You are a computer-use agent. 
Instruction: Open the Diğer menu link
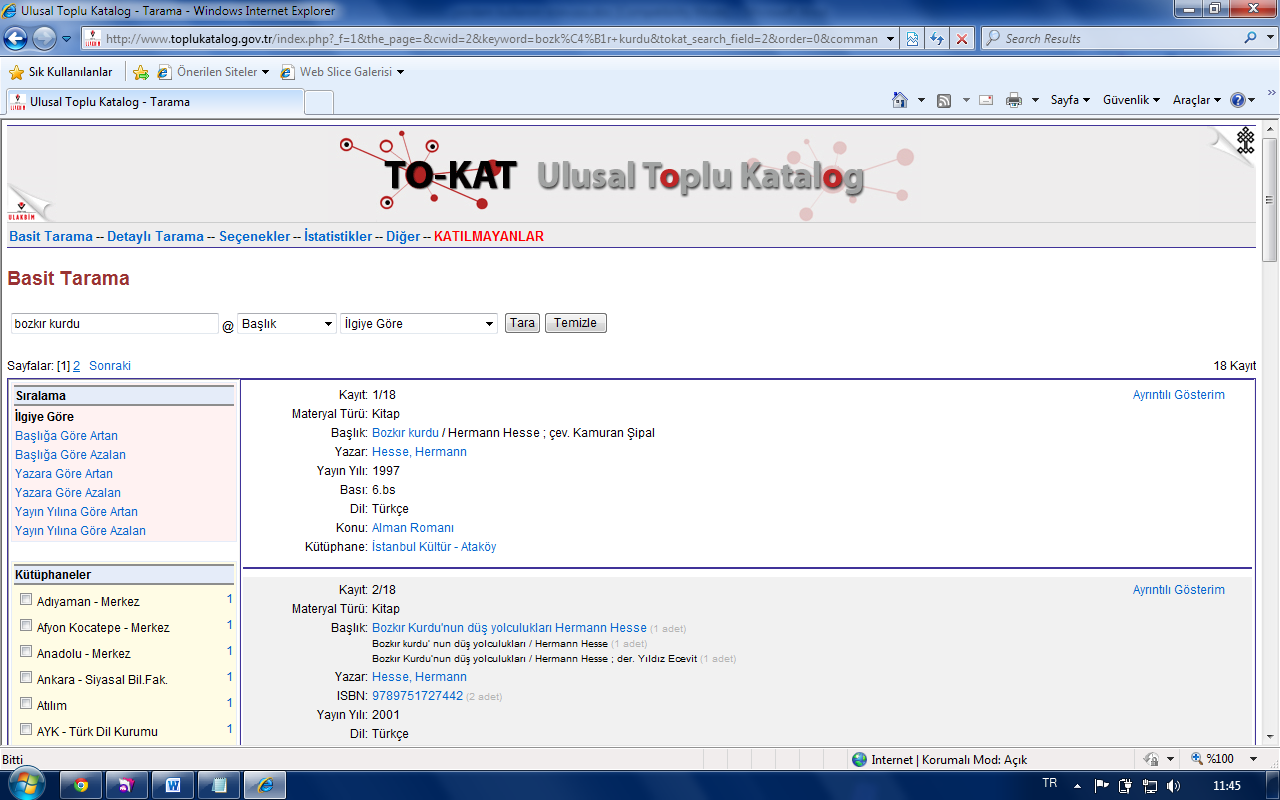(403, 237)
